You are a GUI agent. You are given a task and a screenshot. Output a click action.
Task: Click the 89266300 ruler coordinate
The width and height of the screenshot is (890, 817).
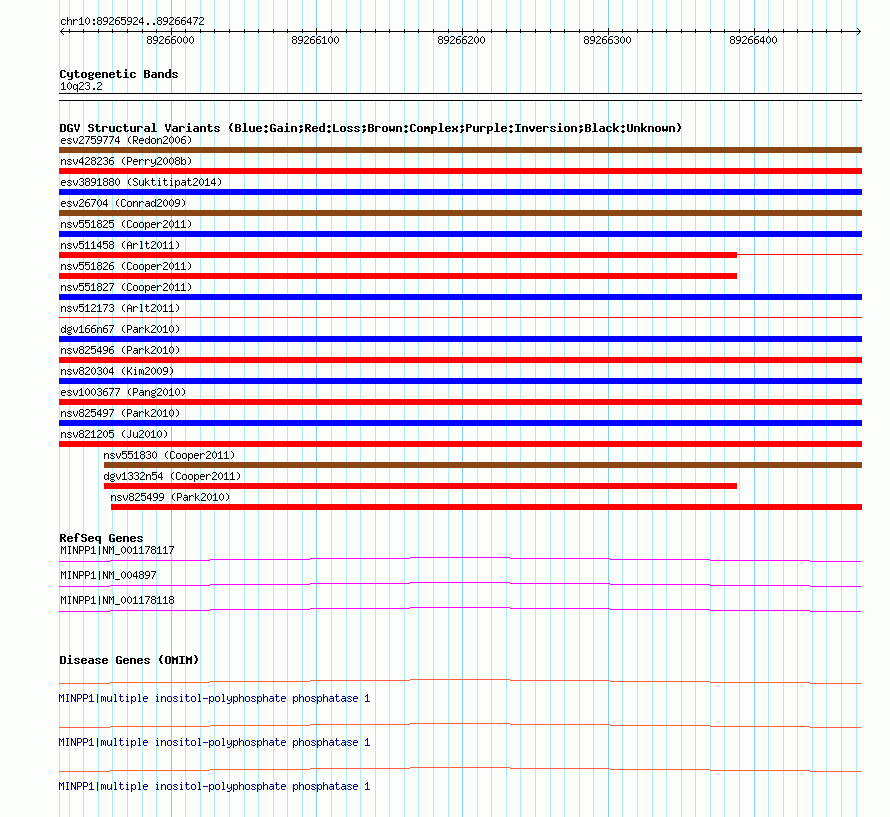tap(607, 40)
